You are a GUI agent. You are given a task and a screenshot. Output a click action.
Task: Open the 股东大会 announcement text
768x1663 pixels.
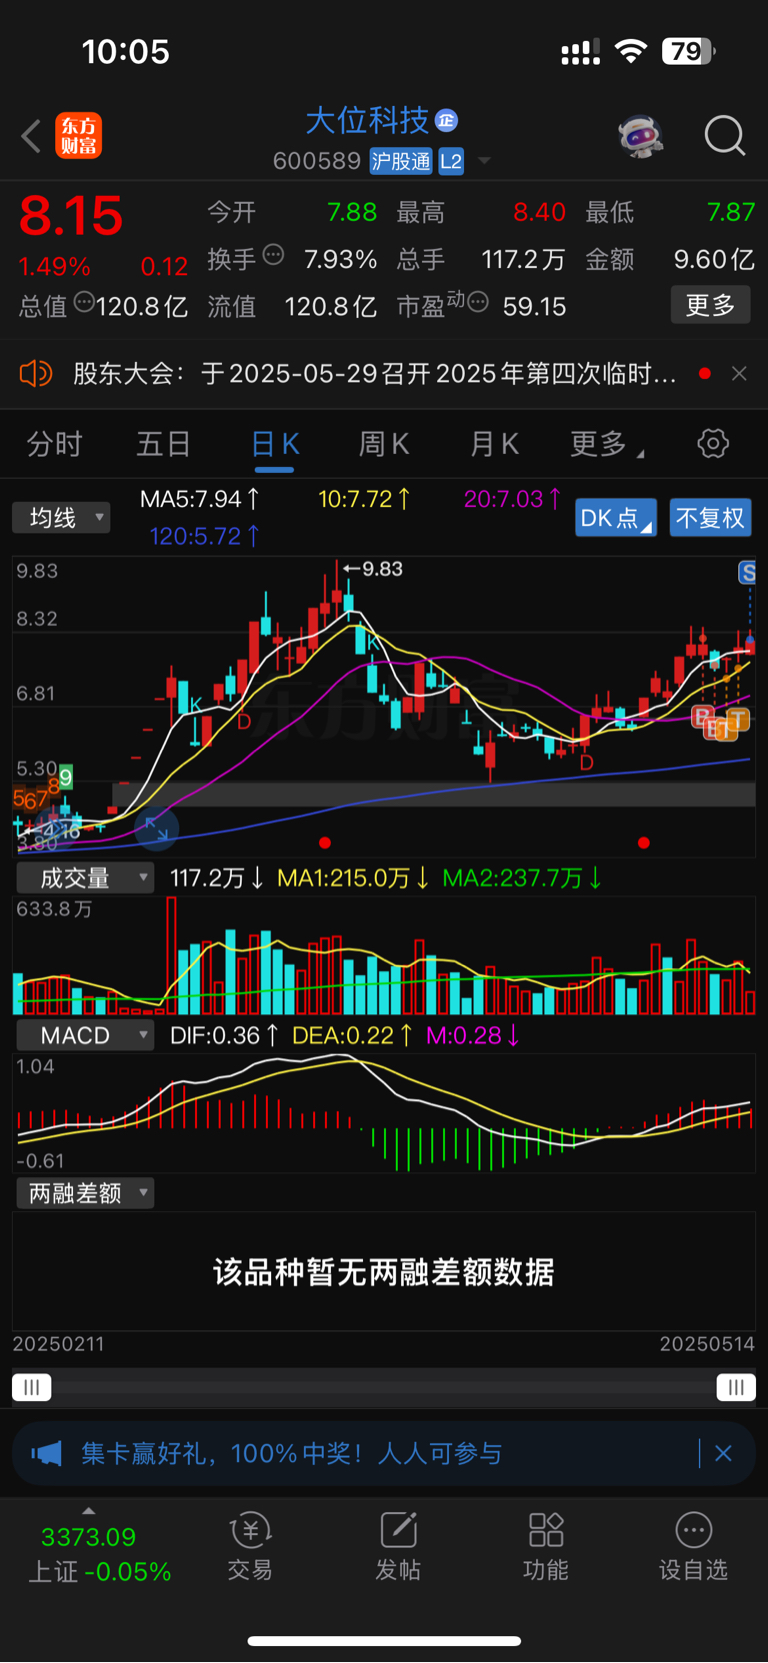point(375,374)
